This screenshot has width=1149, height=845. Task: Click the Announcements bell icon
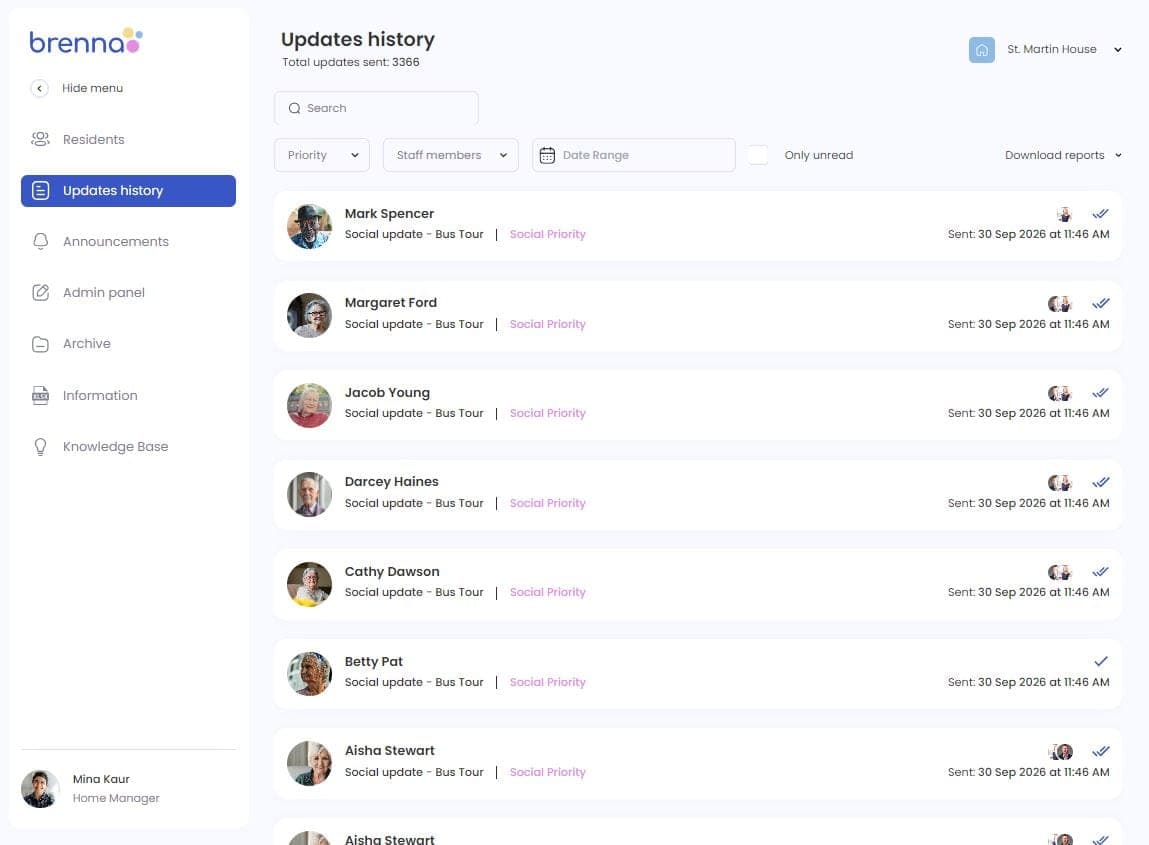[x=40, y=241]
